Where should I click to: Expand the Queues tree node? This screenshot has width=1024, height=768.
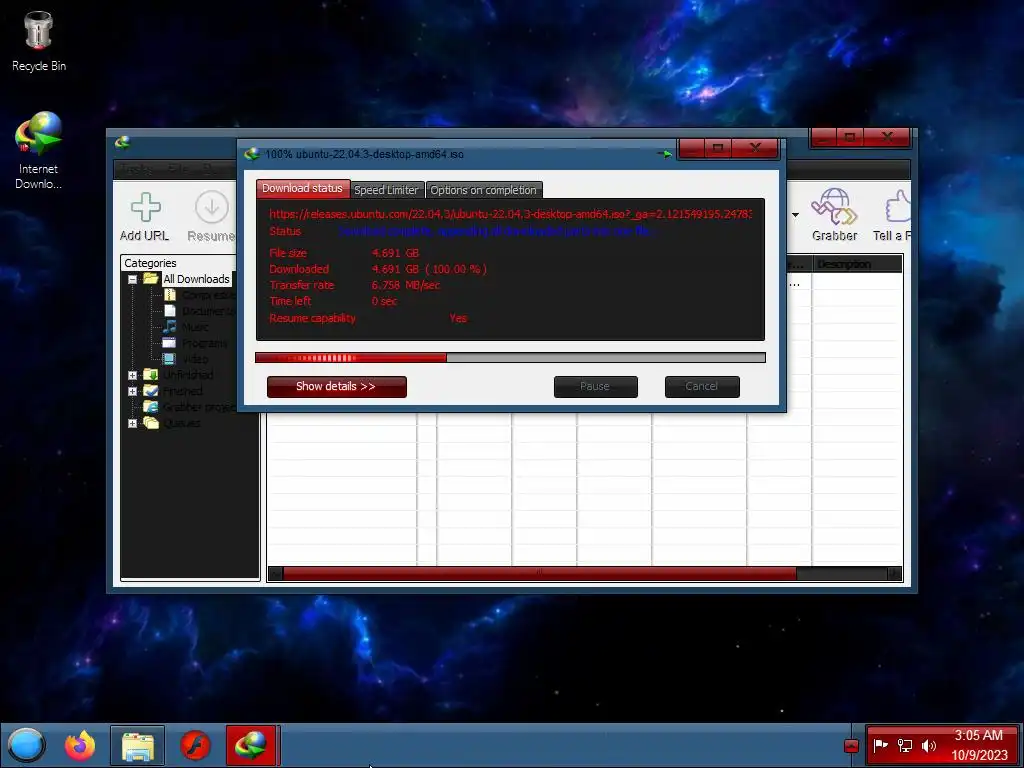point(133,423)
